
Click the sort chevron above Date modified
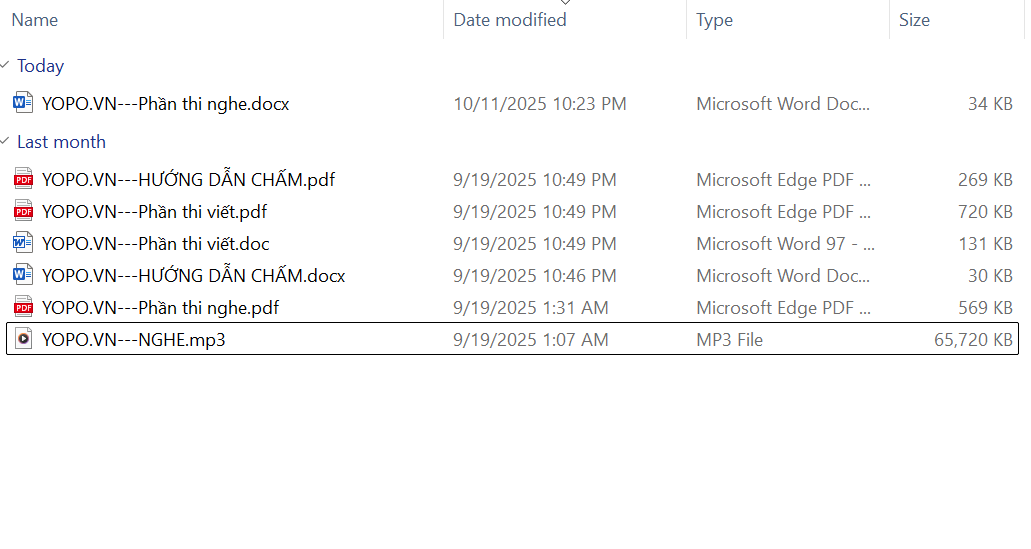click(x=565, y=3)
